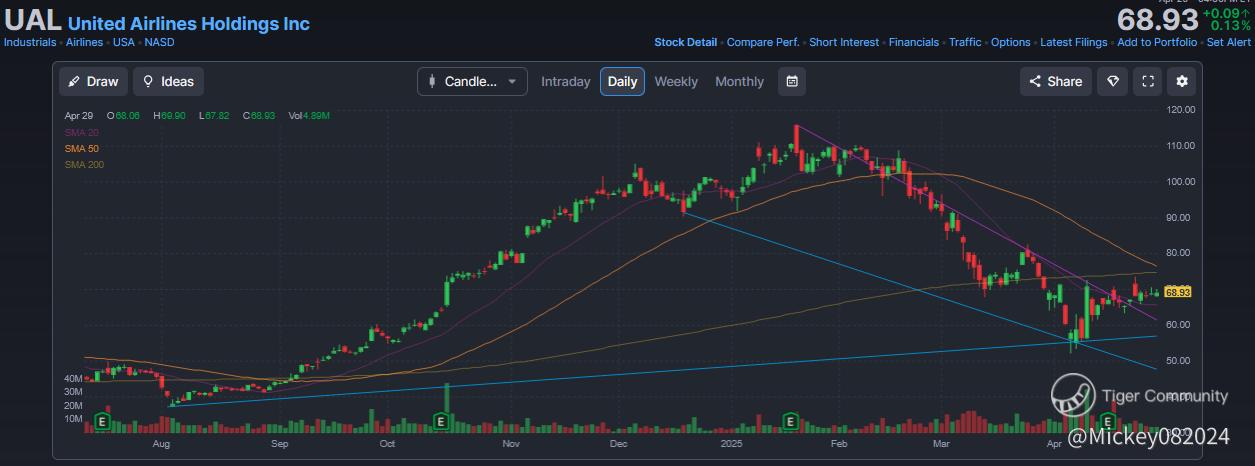Toggle the SMA 50 indicator label
This screenshot has width=1255, height=466.
coord(82,148)
